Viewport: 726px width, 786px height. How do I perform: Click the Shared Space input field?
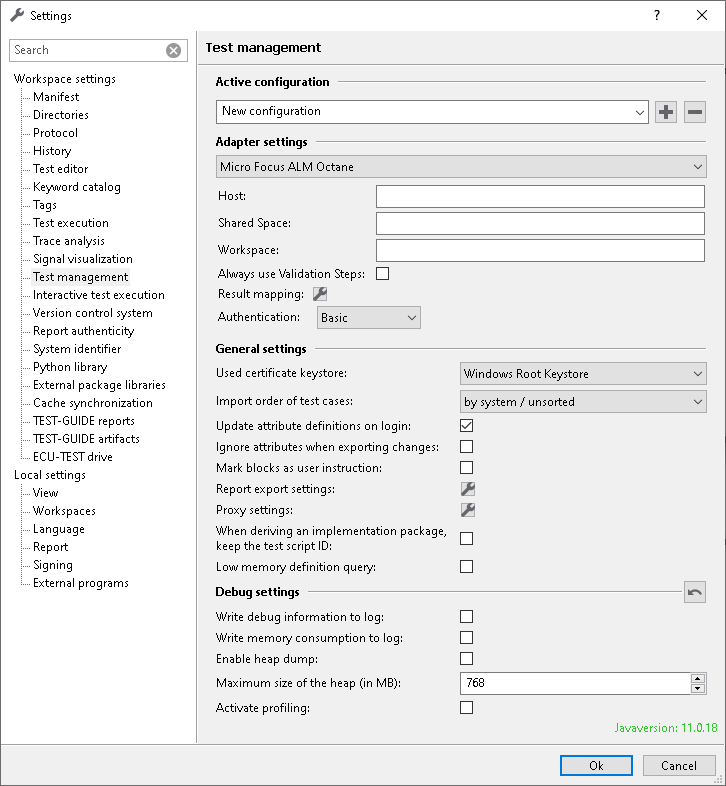540,223
